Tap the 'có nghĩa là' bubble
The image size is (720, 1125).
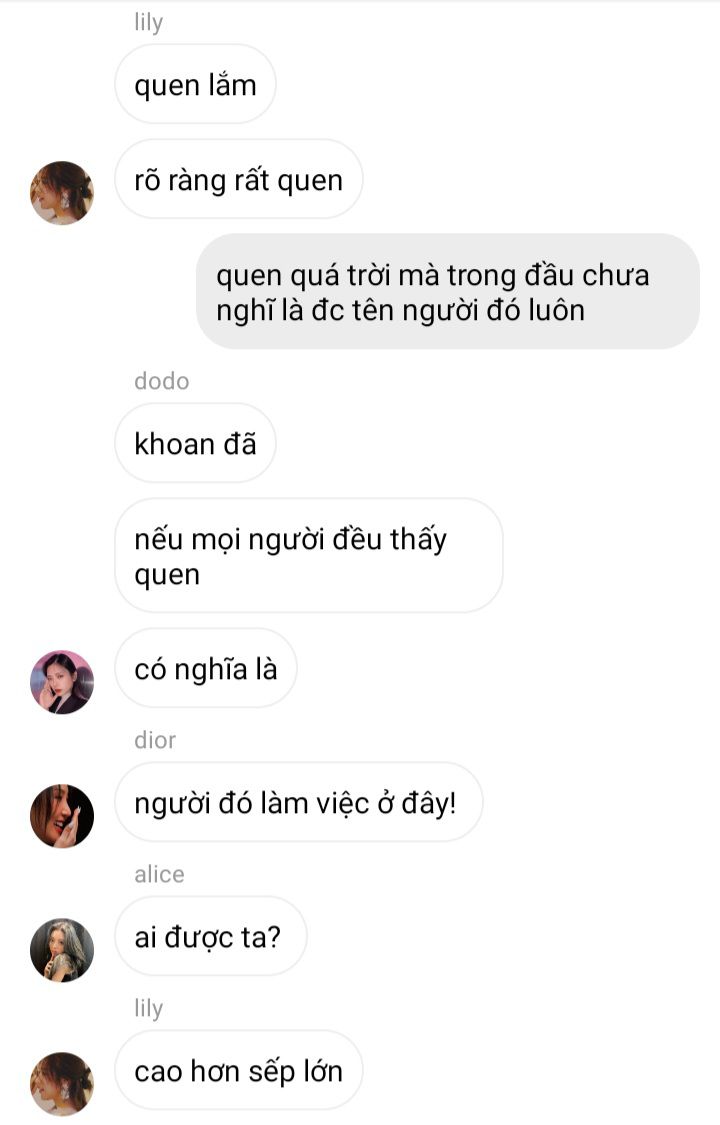click(x=206, y=668)
